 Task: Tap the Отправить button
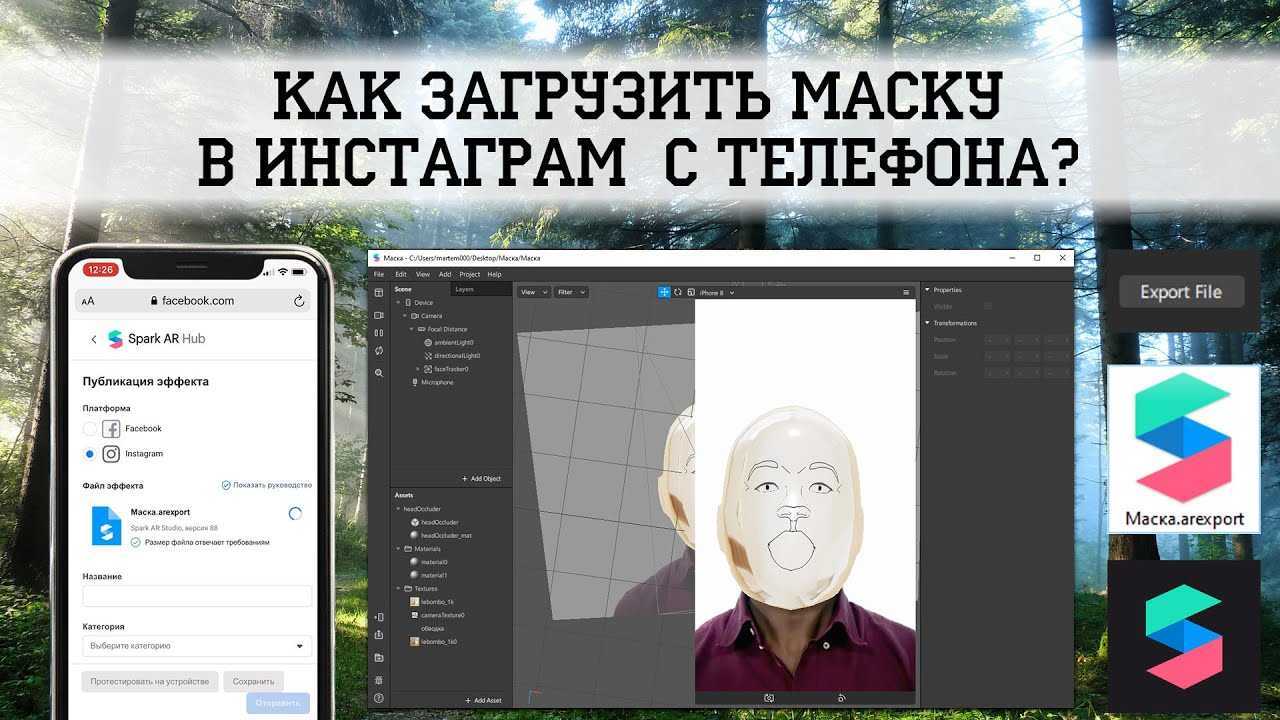pos(278,703)
